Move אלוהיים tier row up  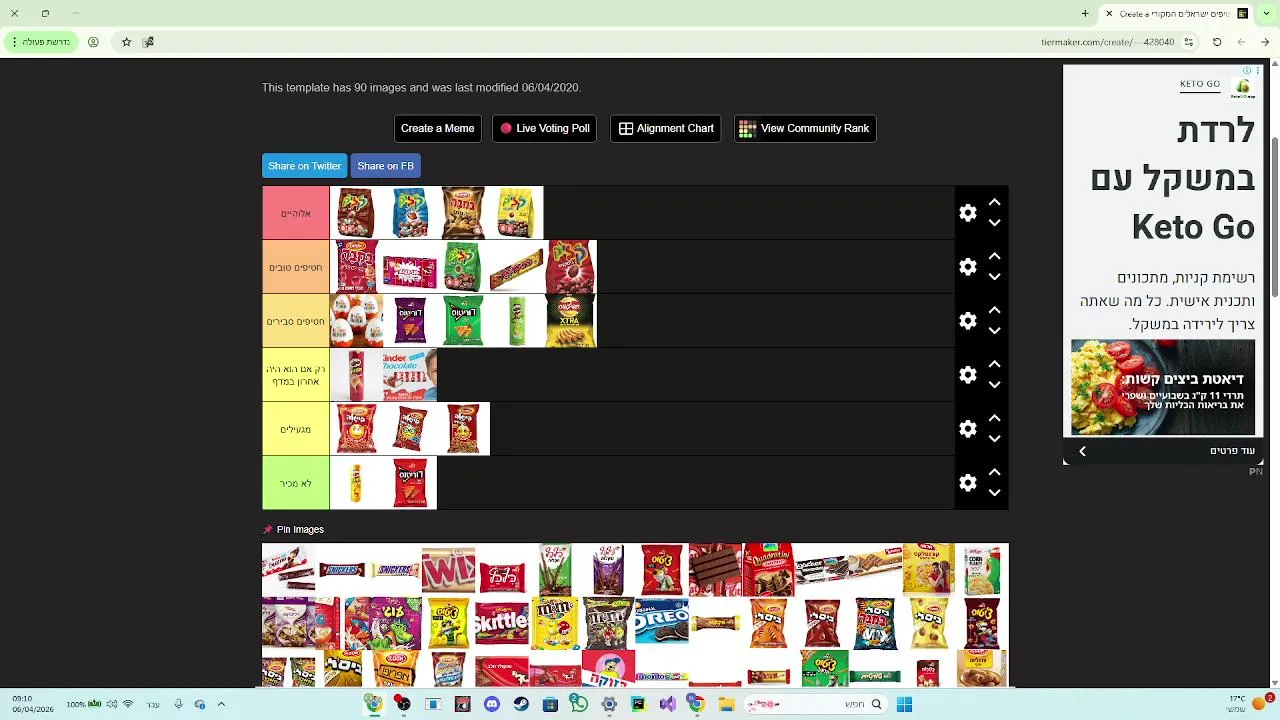tap(994, 202)
